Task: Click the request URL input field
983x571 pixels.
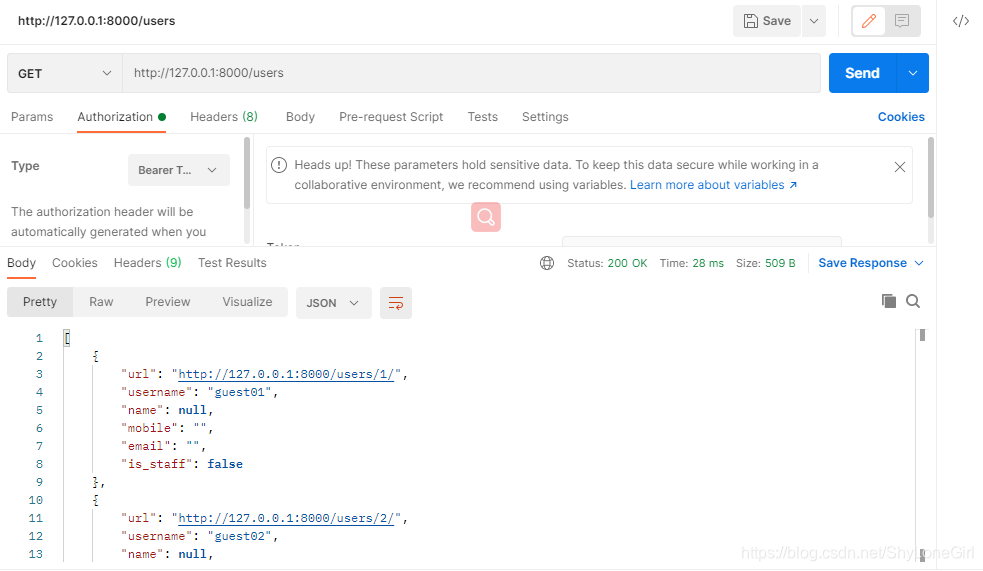Action: pyautogui.click(x=471, y=73)
